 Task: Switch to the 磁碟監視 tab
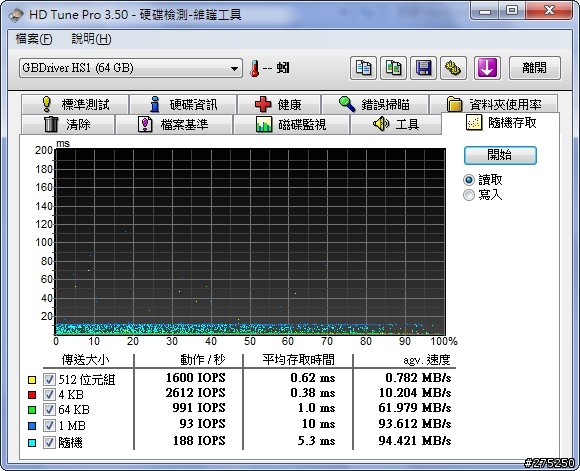click(x=291, y=124)
